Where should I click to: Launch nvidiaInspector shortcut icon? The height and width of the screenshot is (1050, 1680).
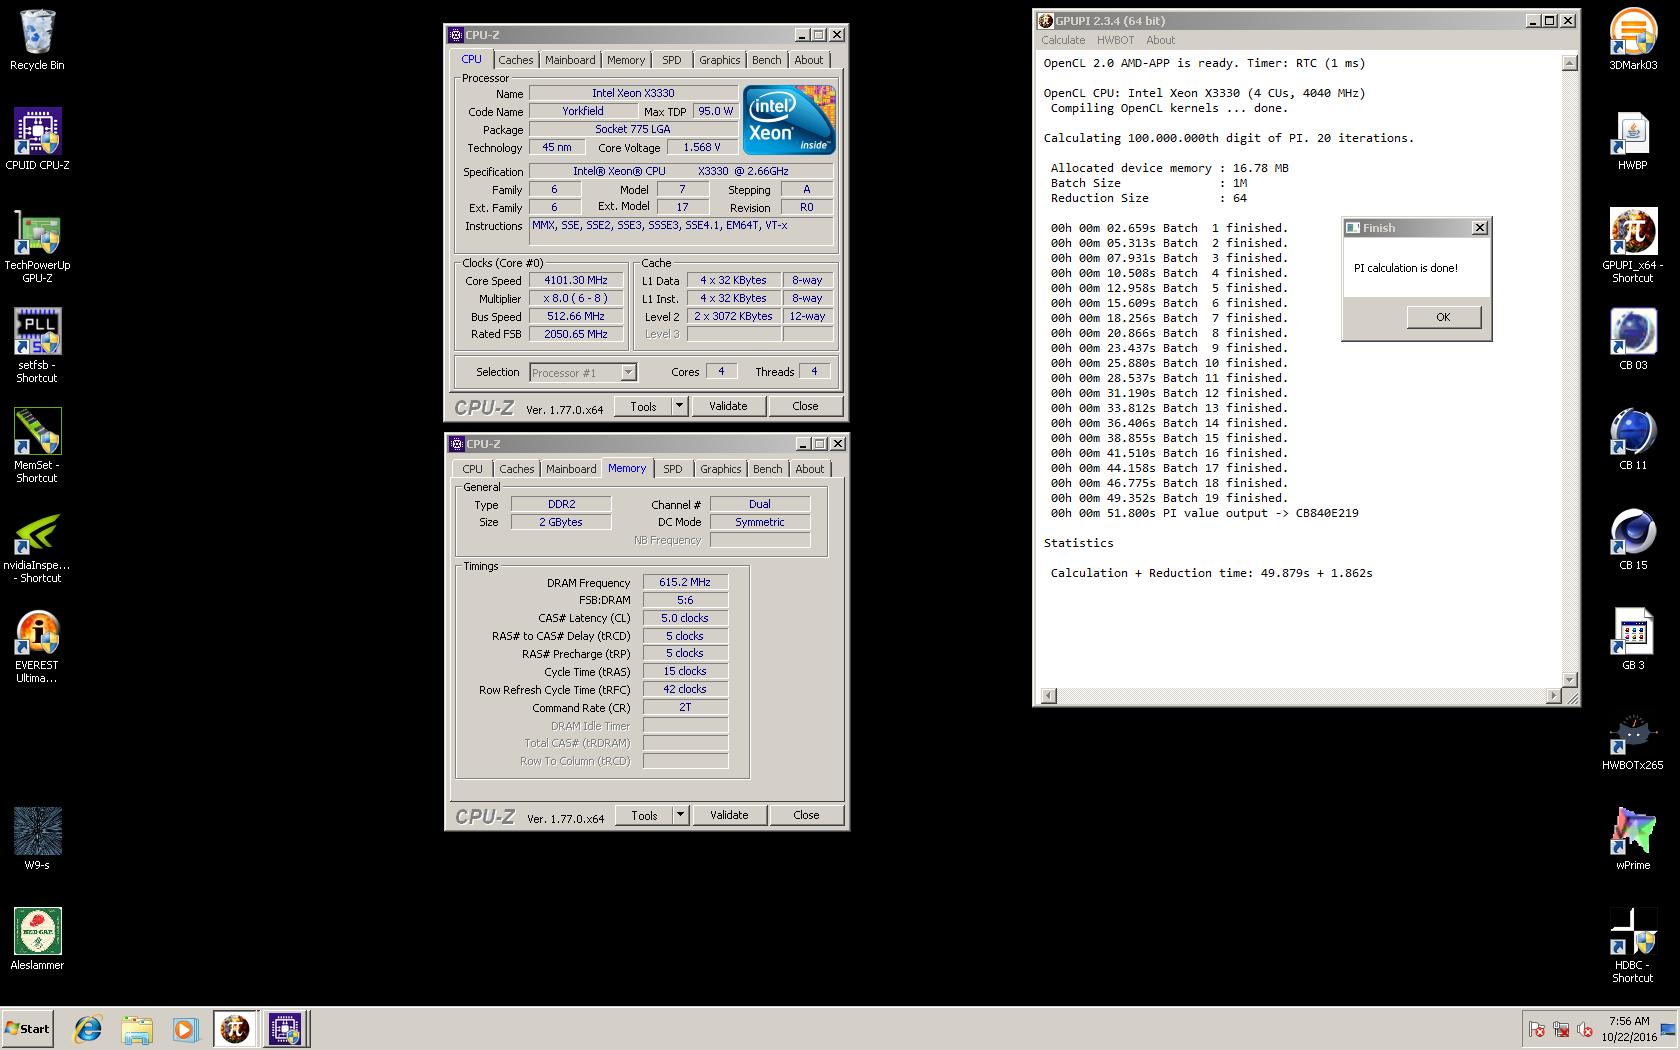pos(37,546)
